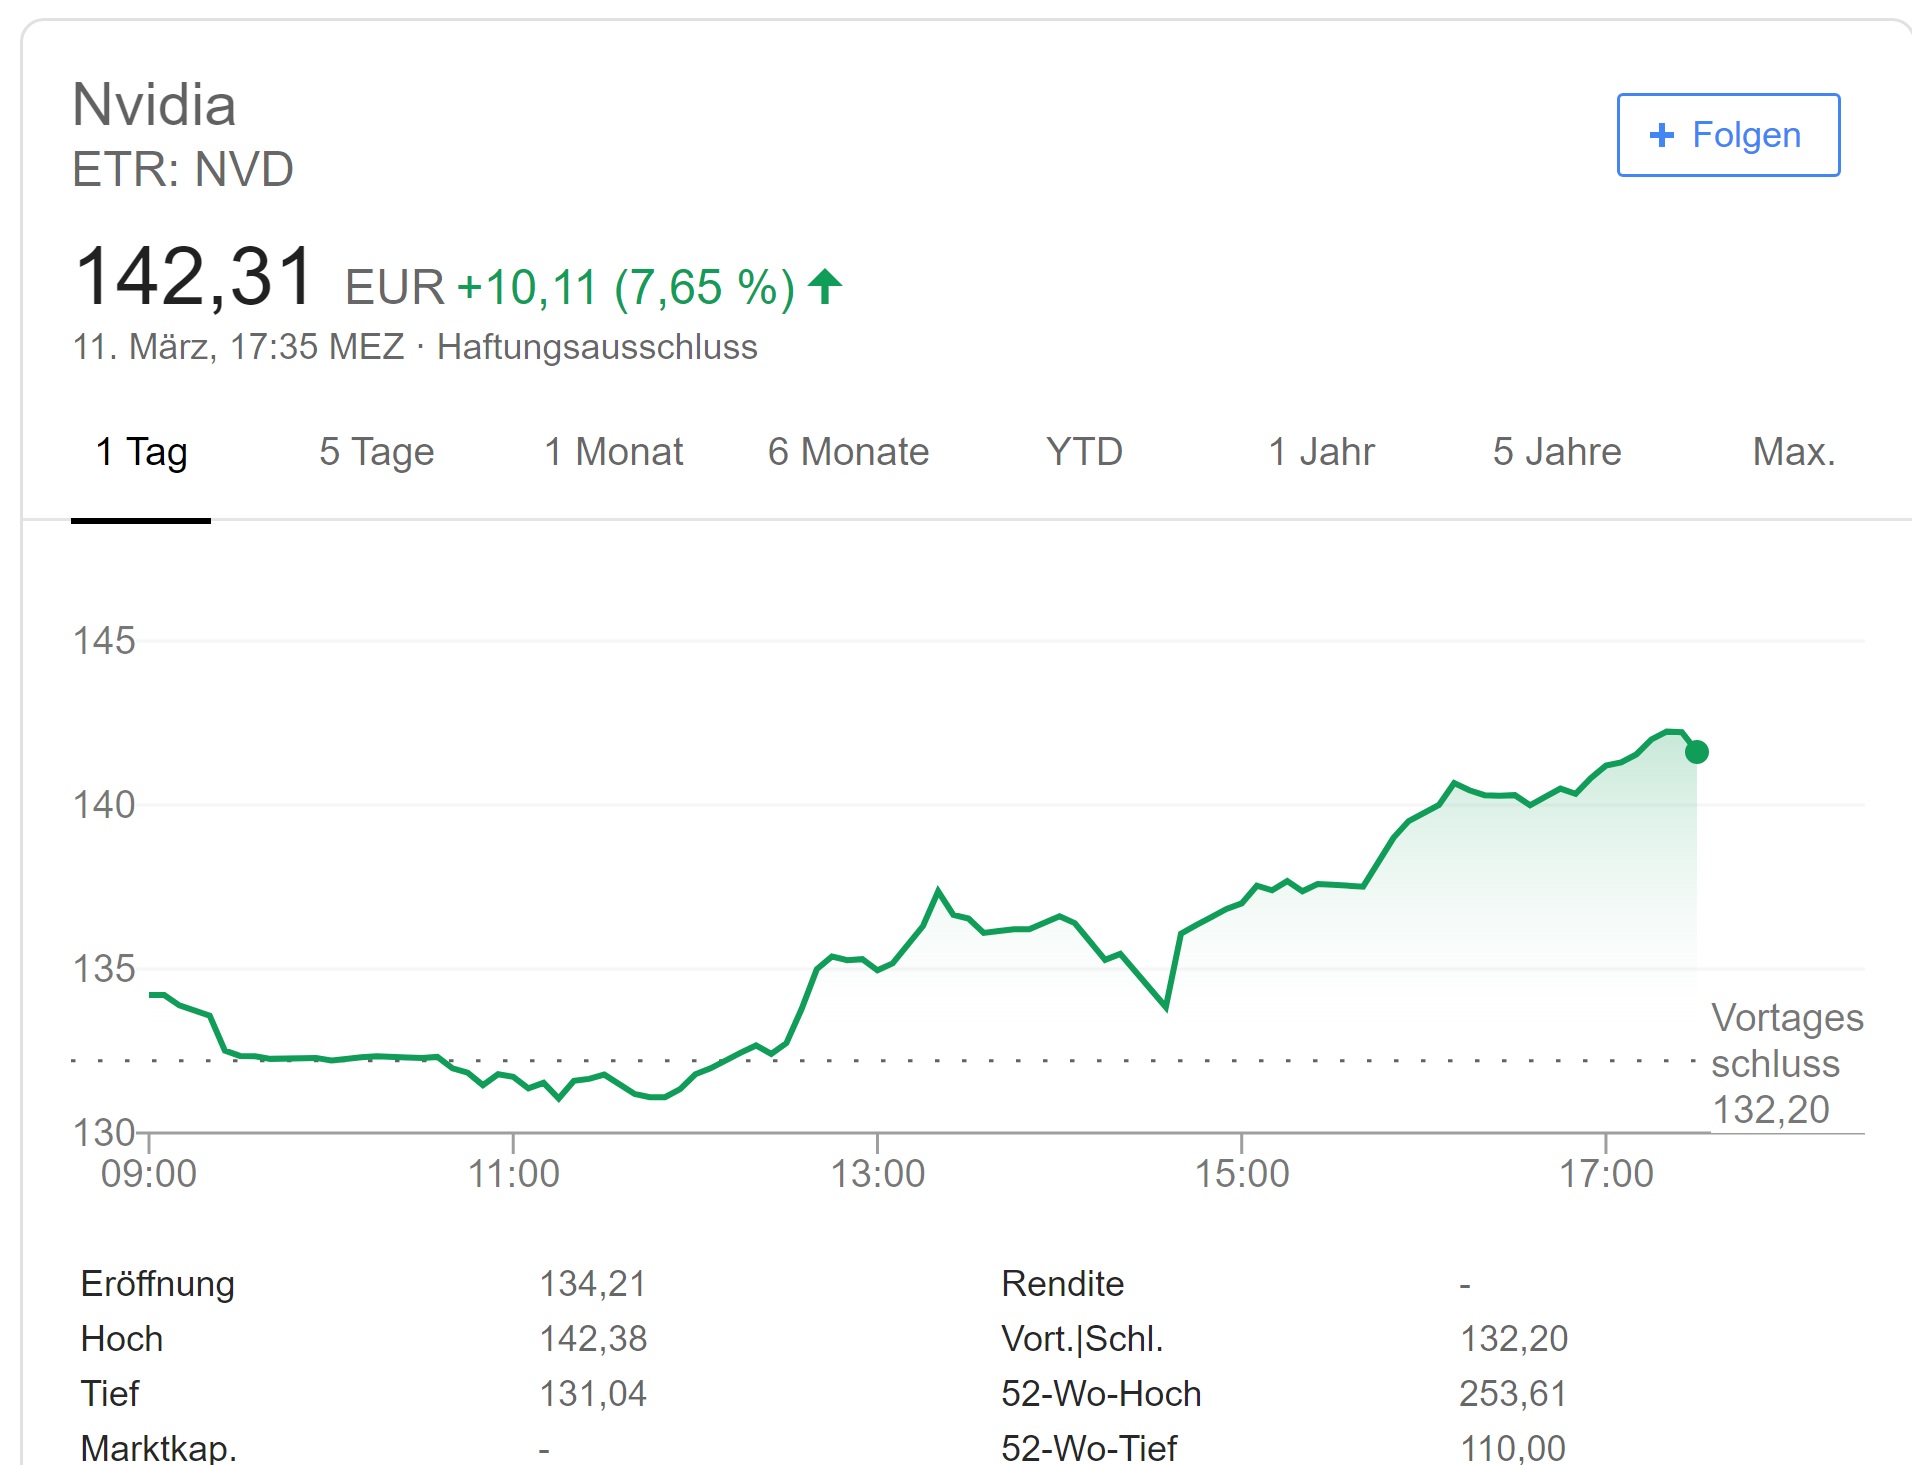Click the 142,31 current price

click(x=195, y=277)
